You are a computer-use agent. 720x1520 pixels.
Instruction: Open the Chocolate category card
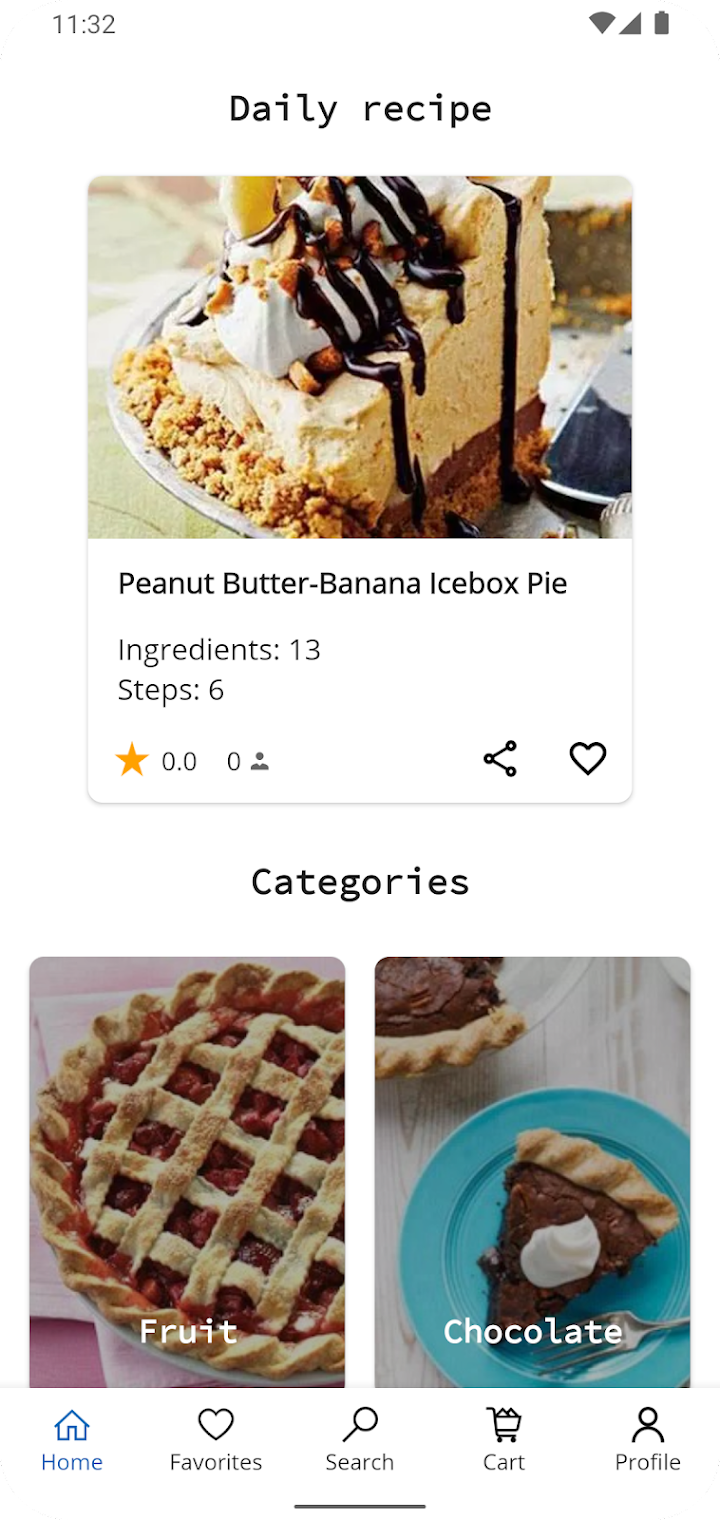(x=532, y=1170)
